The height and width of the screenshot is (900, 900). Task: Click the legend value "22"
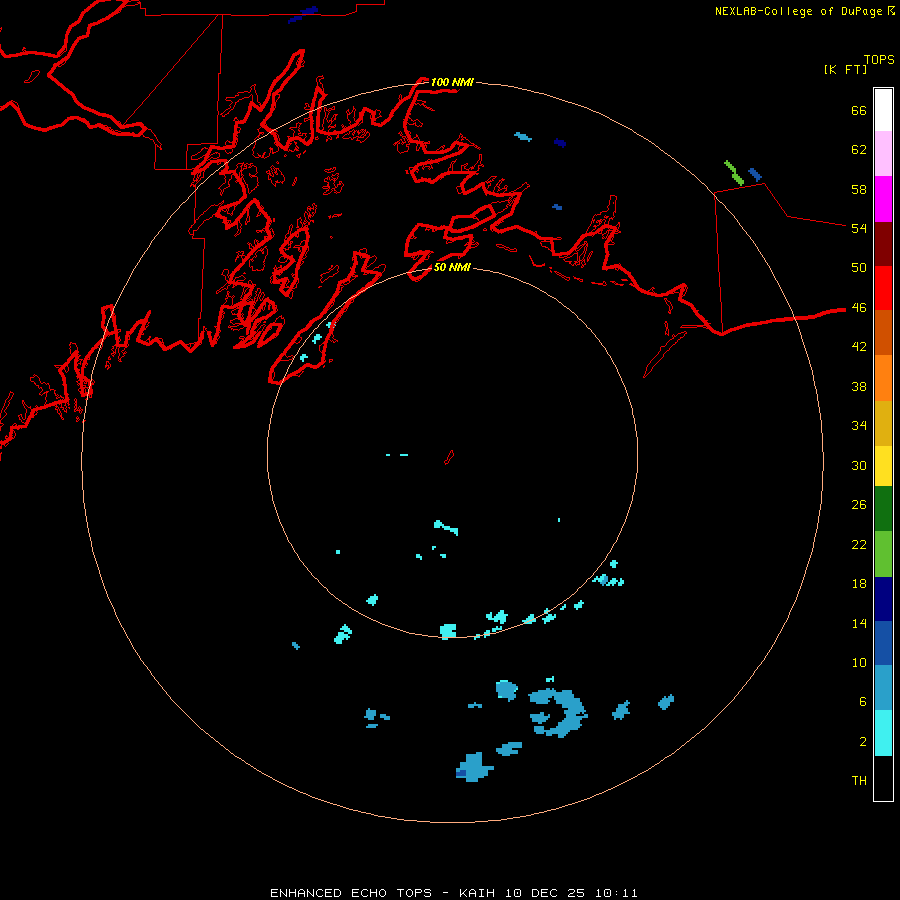859,544
